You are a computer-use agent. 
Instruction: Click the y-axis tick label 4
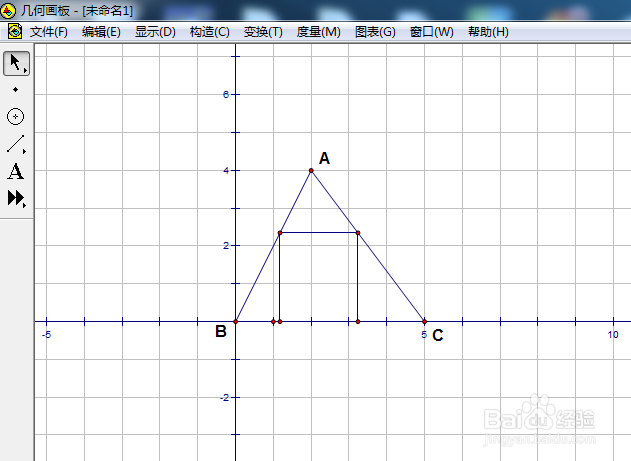click(226, 171)
